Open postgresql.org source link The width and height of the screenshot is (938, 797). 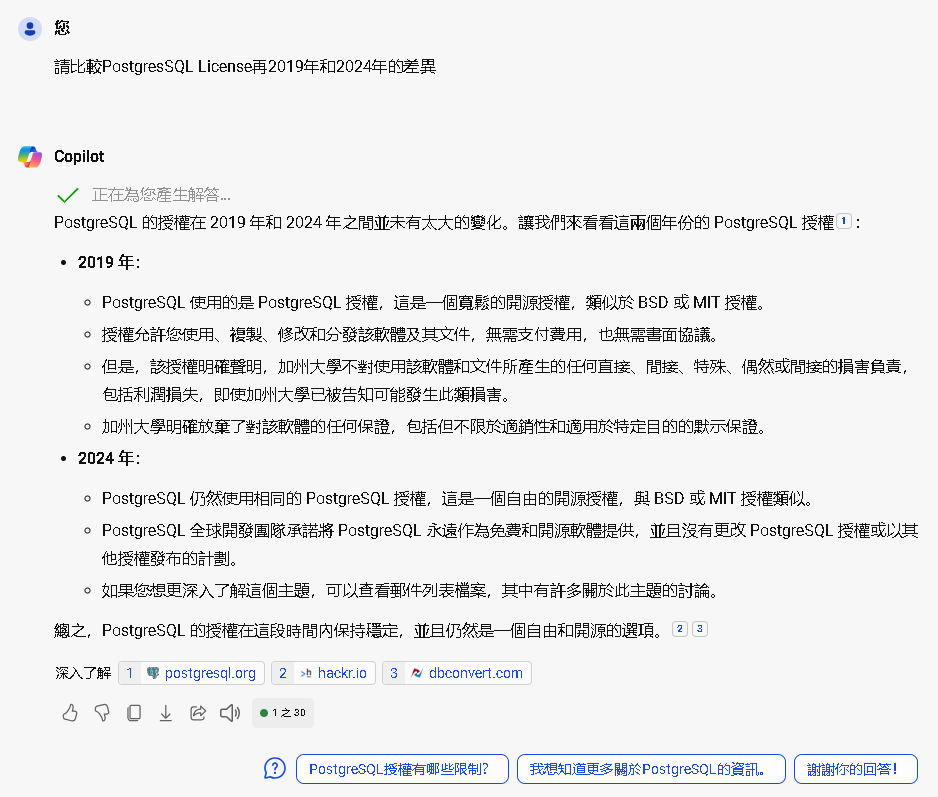(191, 673)
